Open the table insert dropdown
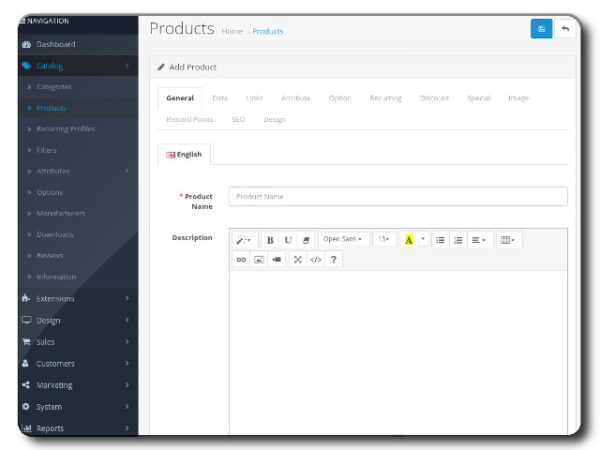This screenshot has width=600, height=450. (x=508, y=240)
